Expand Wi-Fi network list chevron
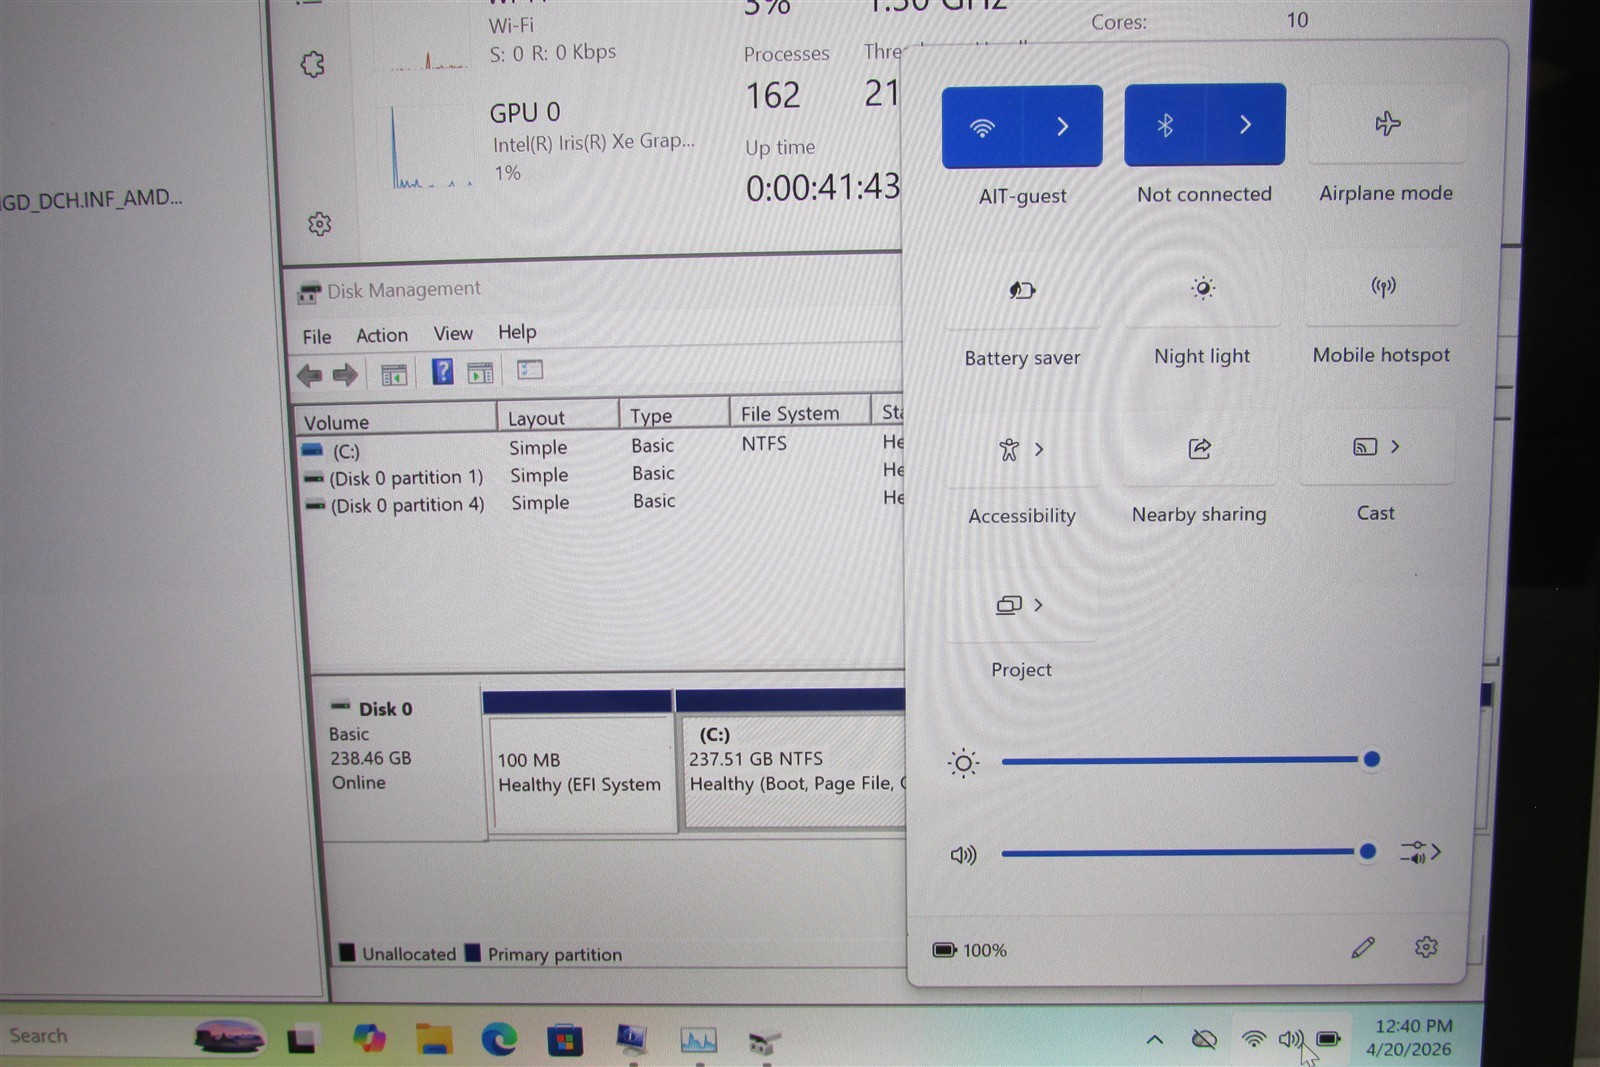 coord(1062,126)
